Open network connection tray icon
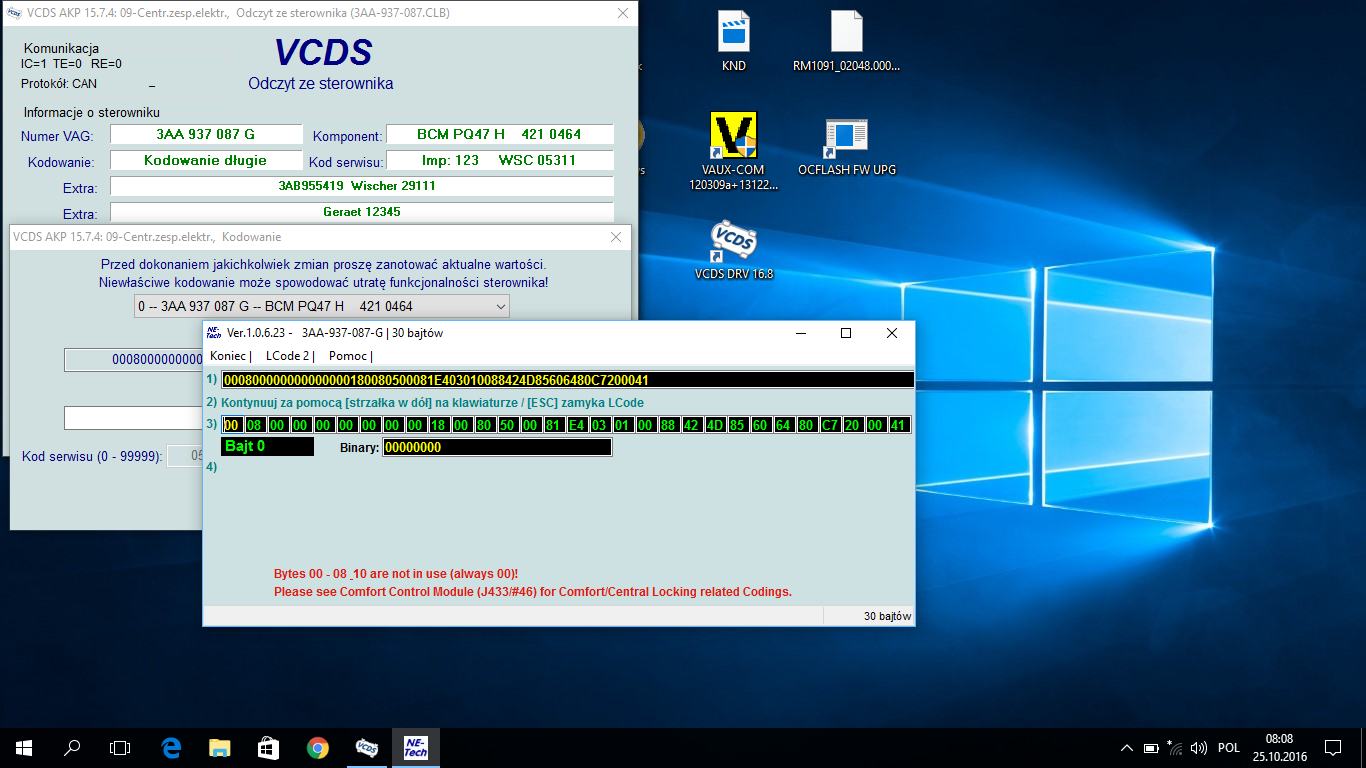The image size is (1366, 768). coord(1175,747)
